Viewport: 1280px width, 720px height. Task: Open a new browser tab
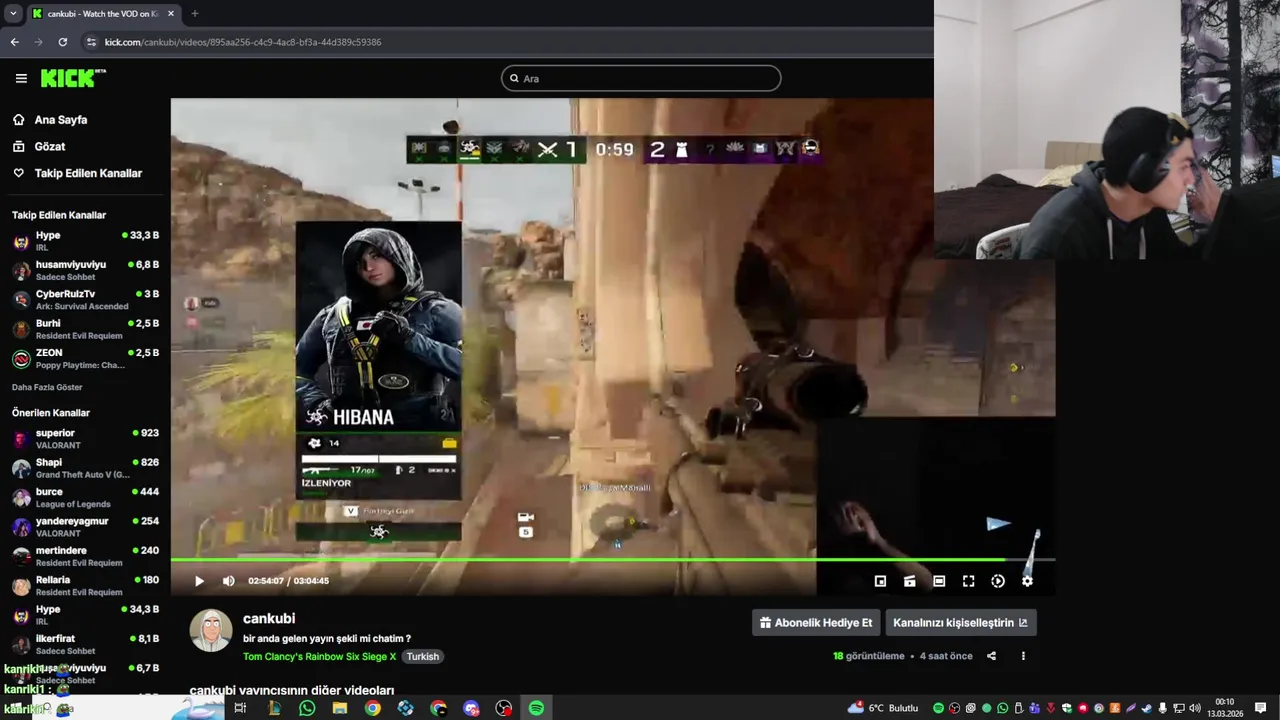195,14
